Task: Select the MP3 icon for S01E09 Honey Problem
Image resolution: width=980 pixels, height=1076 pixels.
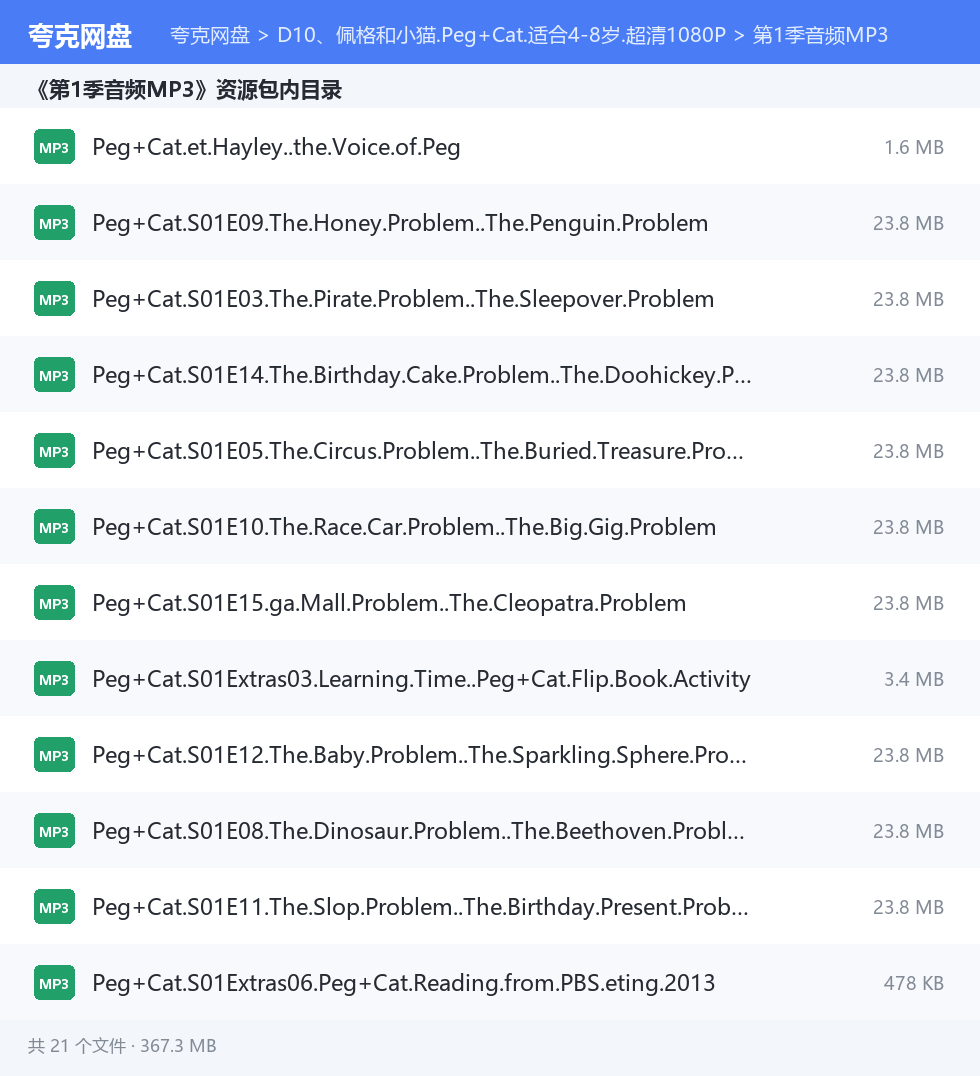Action: (54, 223)
